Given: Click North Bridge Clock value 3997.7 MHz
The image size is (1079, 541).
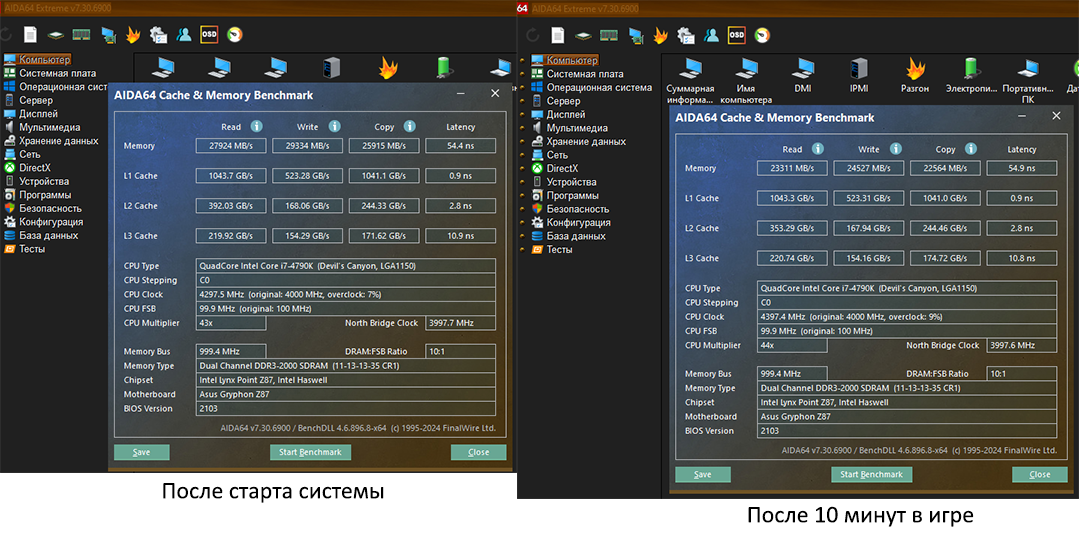Looking at the screenshot, I should [460, 323].
